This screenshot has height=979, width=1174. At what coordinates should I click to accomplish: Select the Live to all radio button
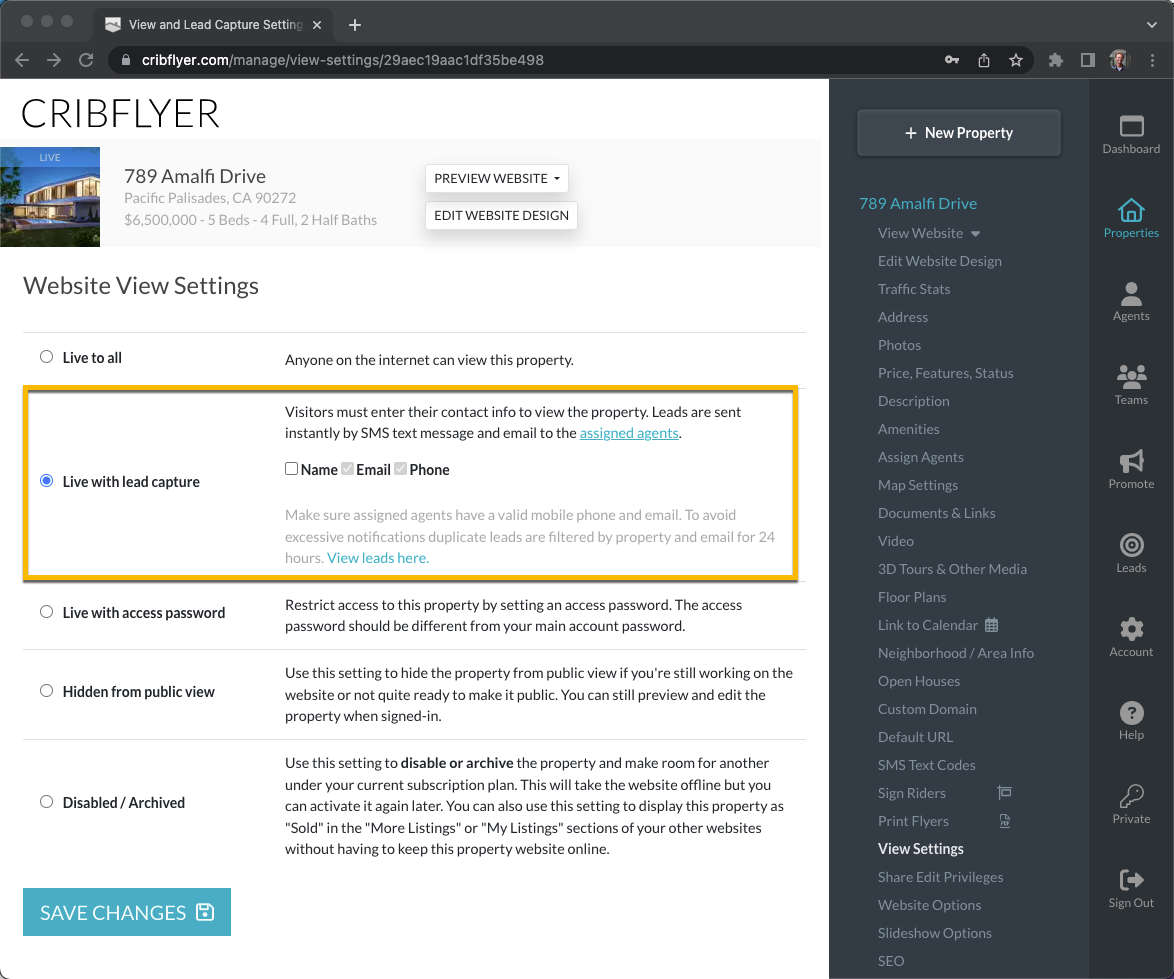(x=46, y=357)
